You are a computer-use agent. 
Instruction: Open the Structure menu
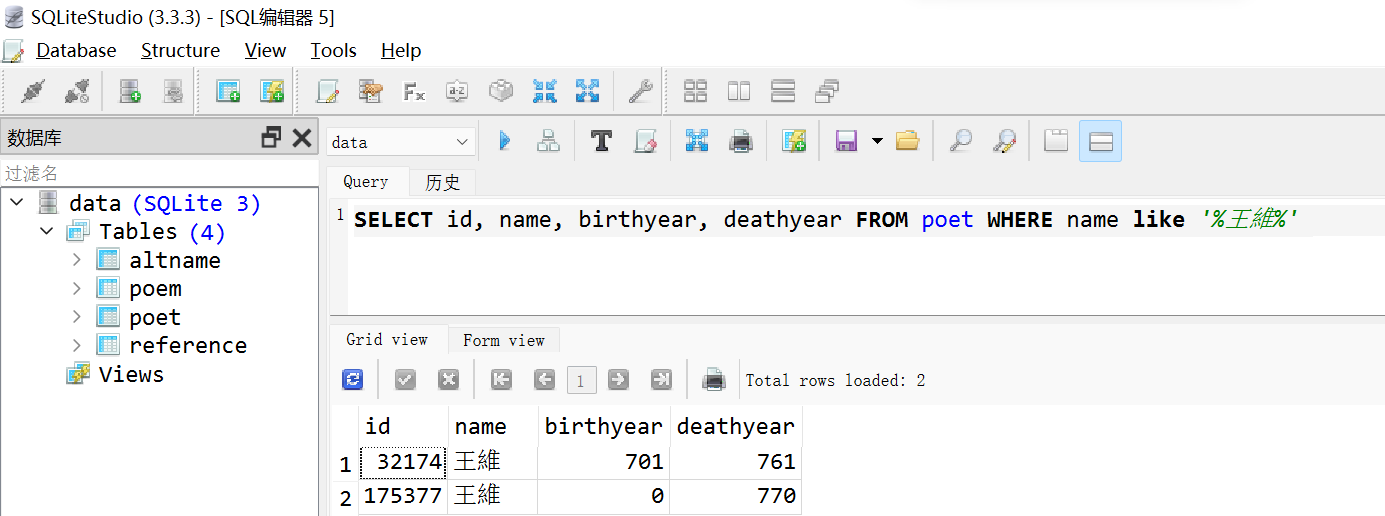tap(180, 50)
